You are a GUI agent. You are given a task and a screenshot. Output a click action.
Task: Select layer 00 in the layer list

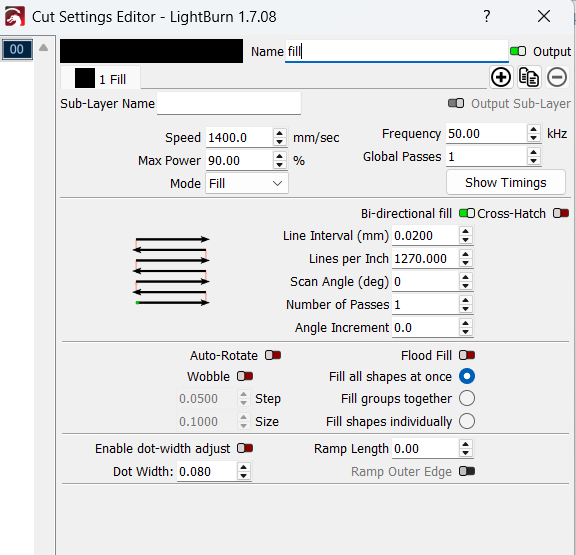[17, 49]
